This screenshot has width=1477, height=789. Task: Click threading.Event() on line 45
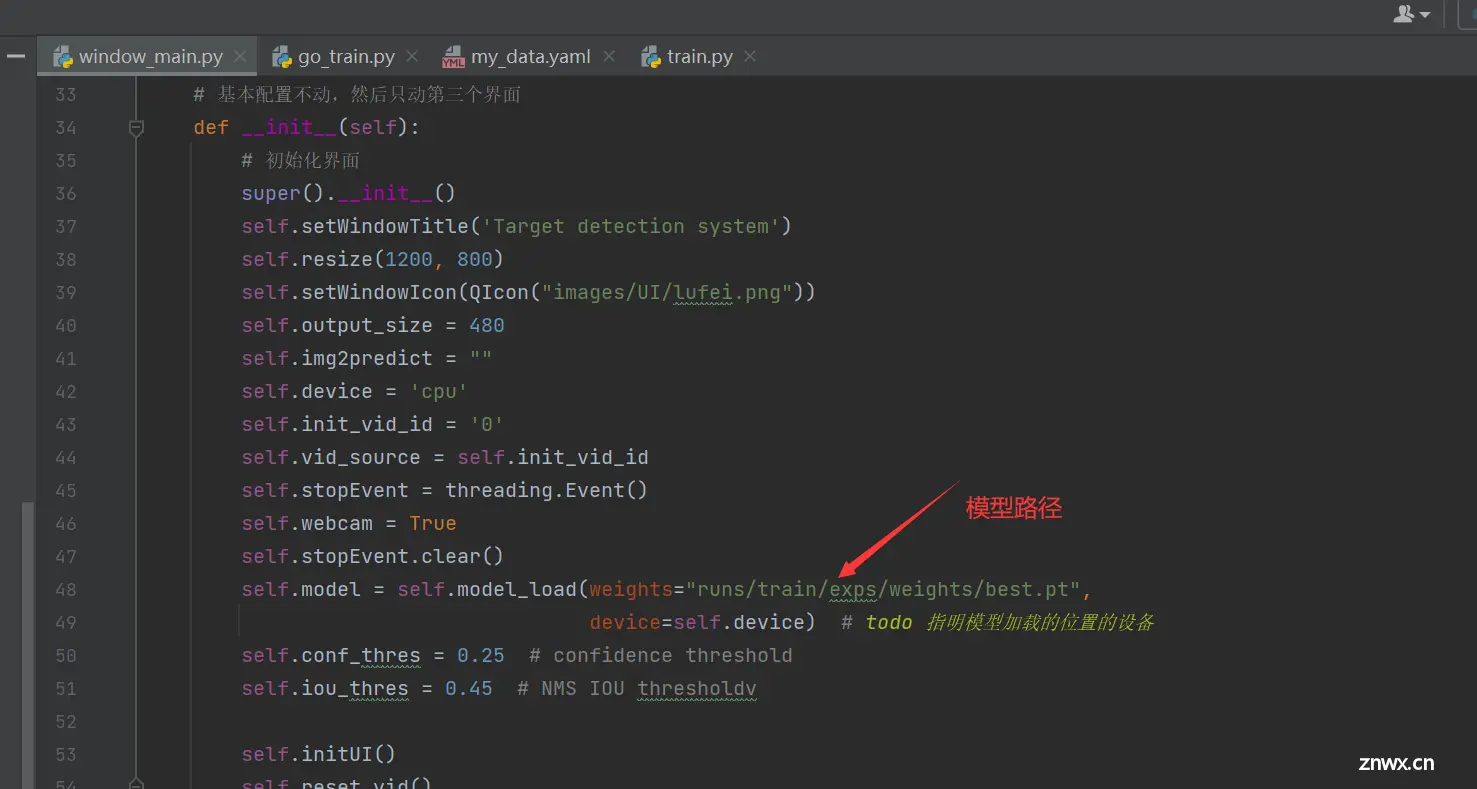point(547,490)
